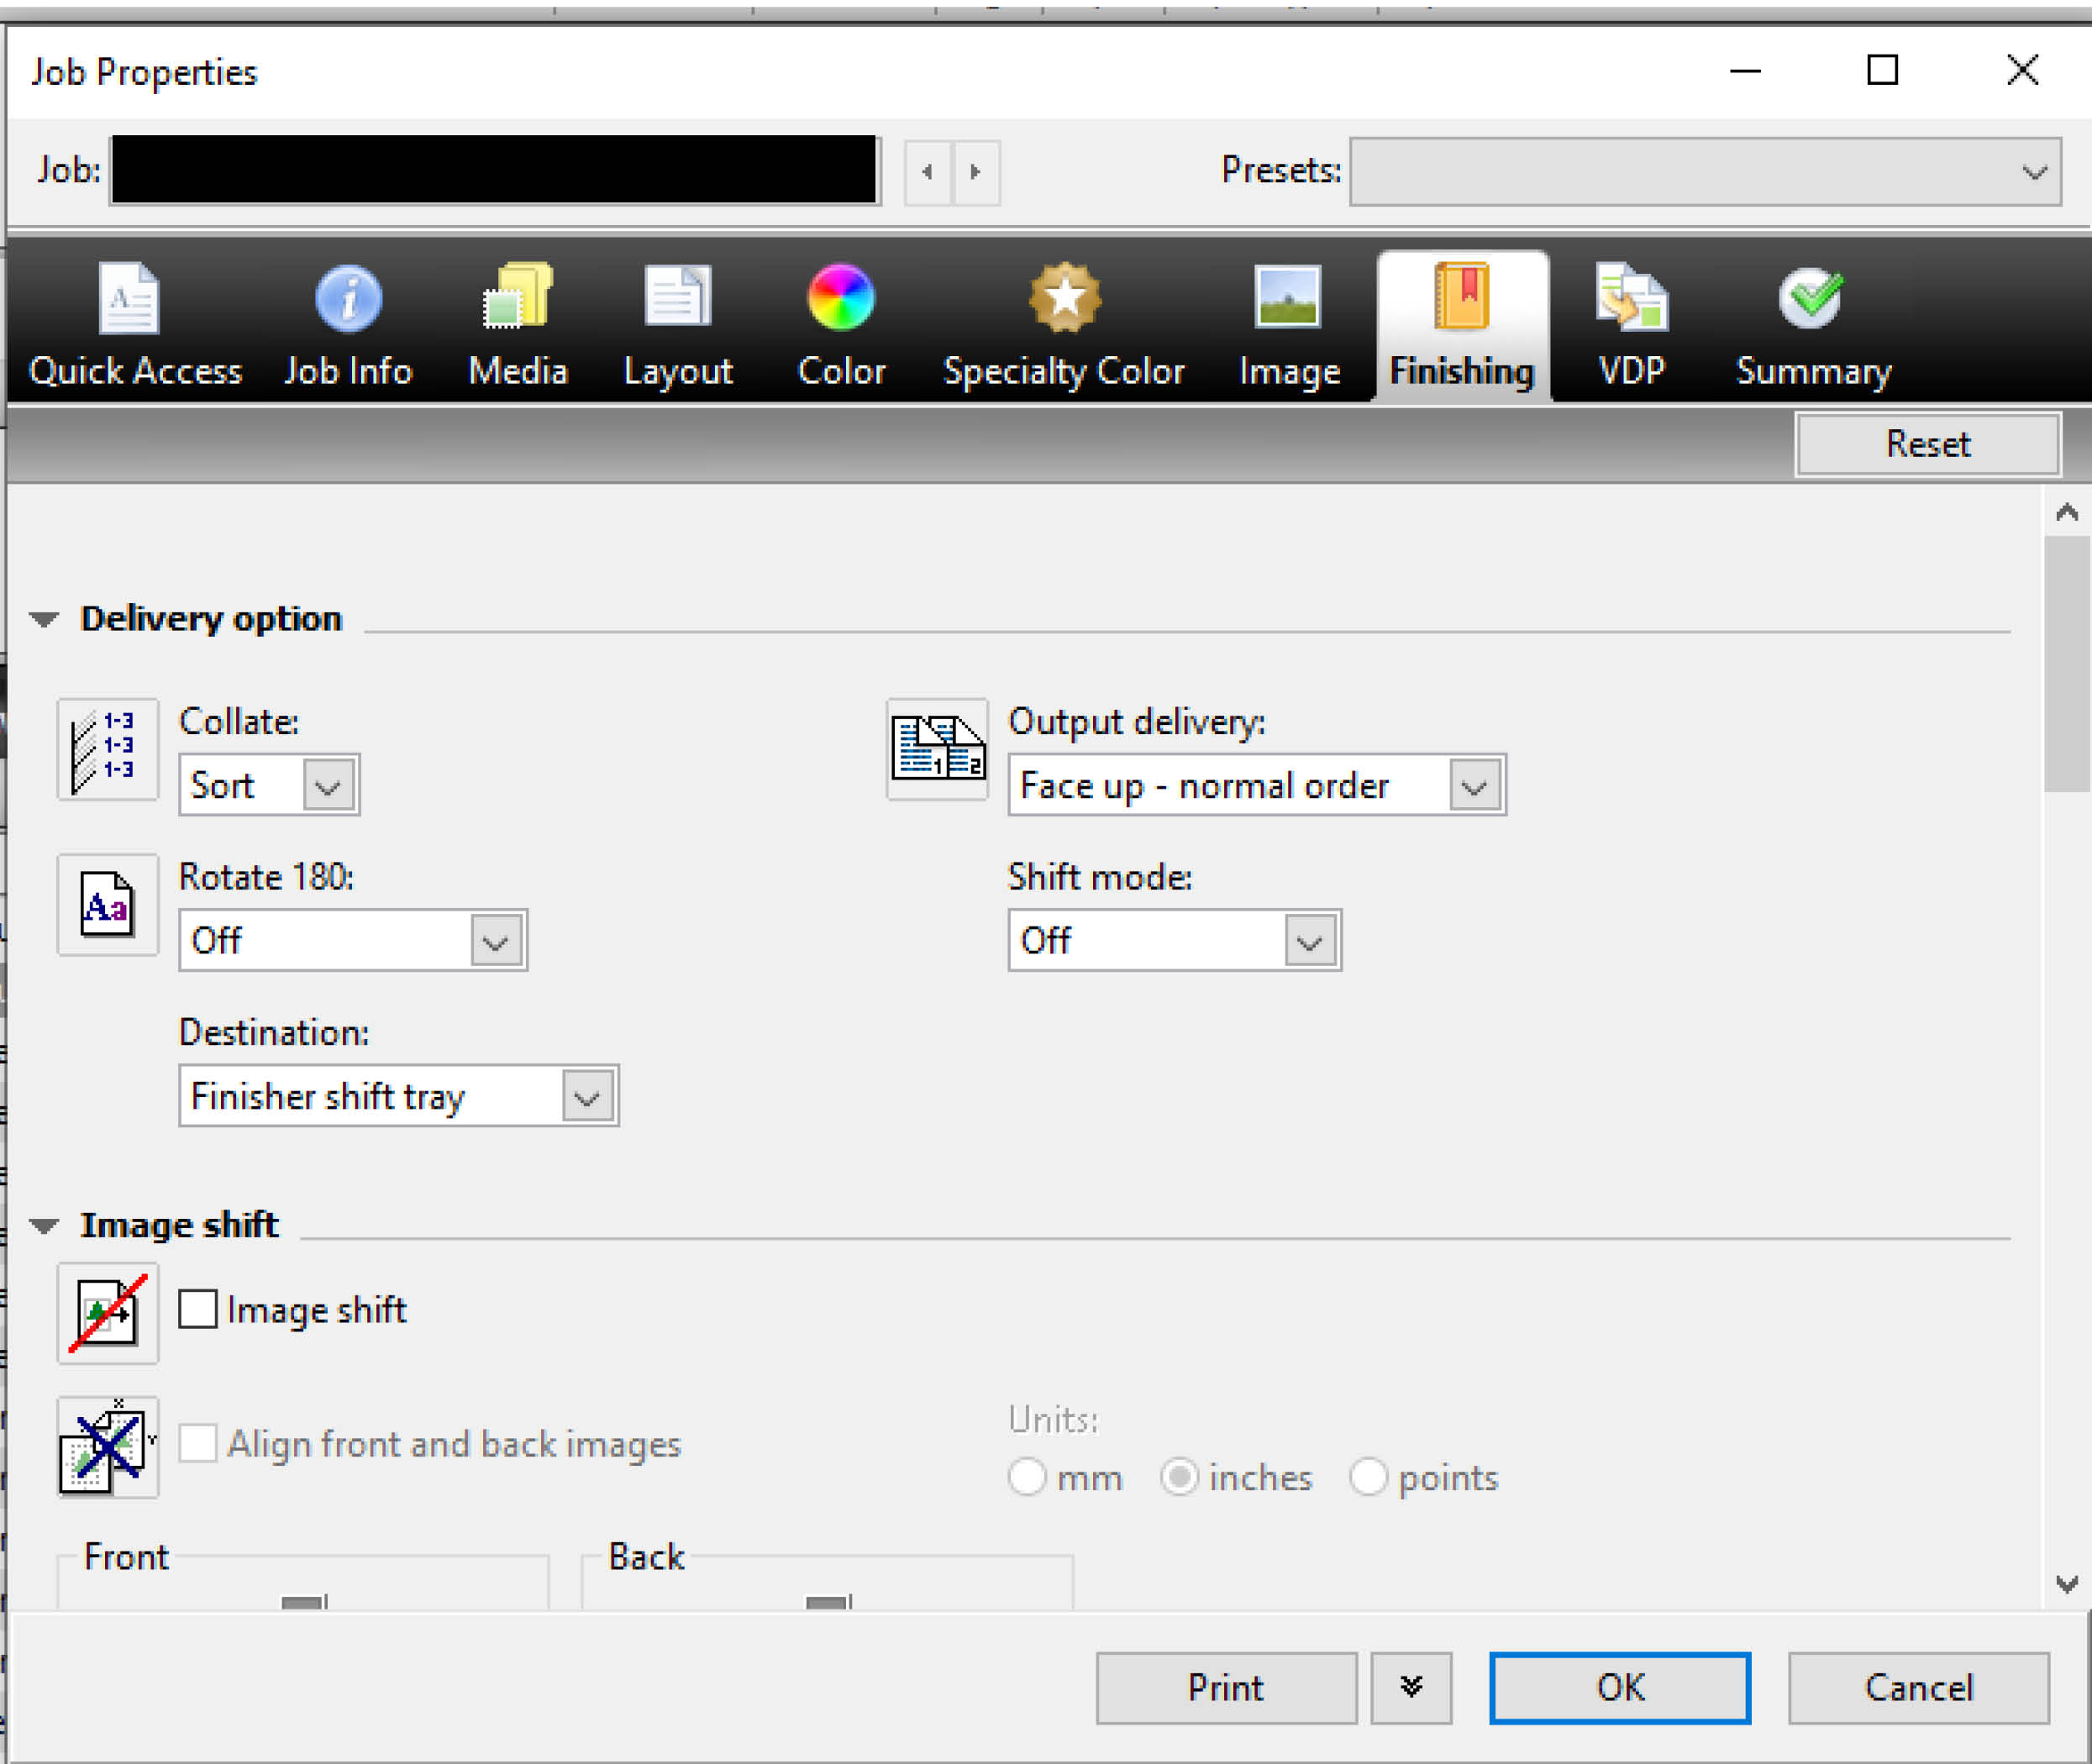
Task: Select mm units radio button
Action: point(1027,1477)
